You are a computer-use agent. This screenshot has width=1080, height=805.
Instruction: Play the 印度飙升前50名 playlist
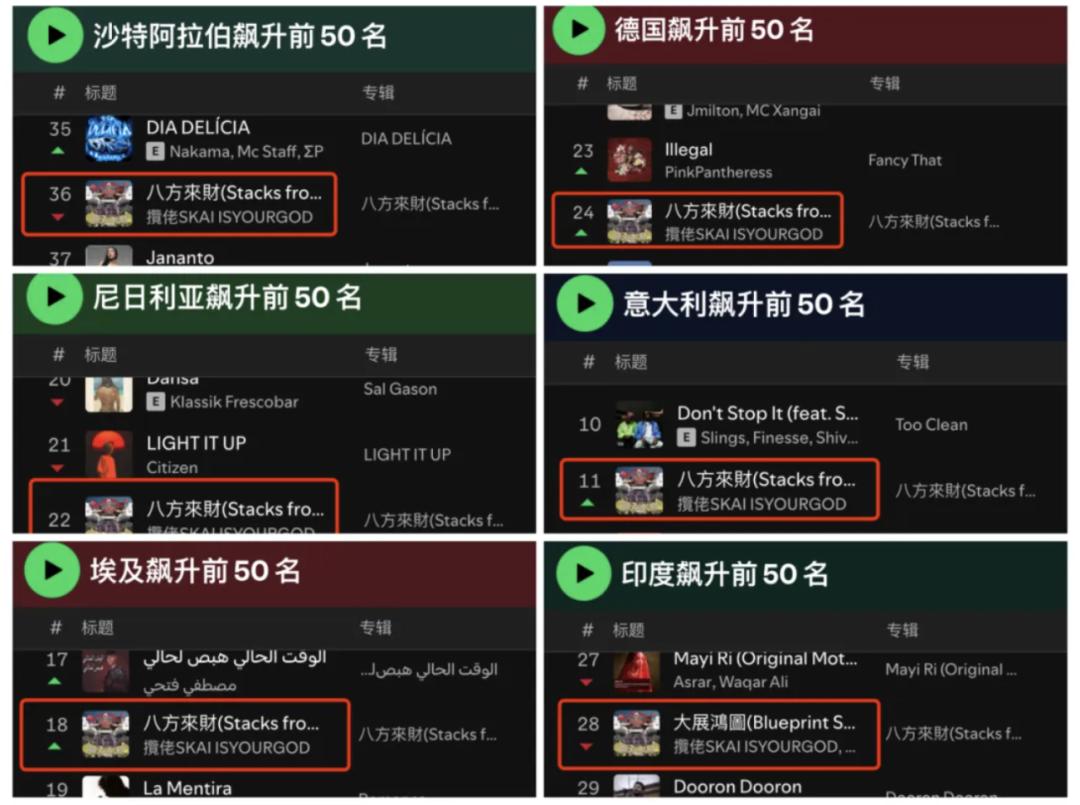pos(584,573)
